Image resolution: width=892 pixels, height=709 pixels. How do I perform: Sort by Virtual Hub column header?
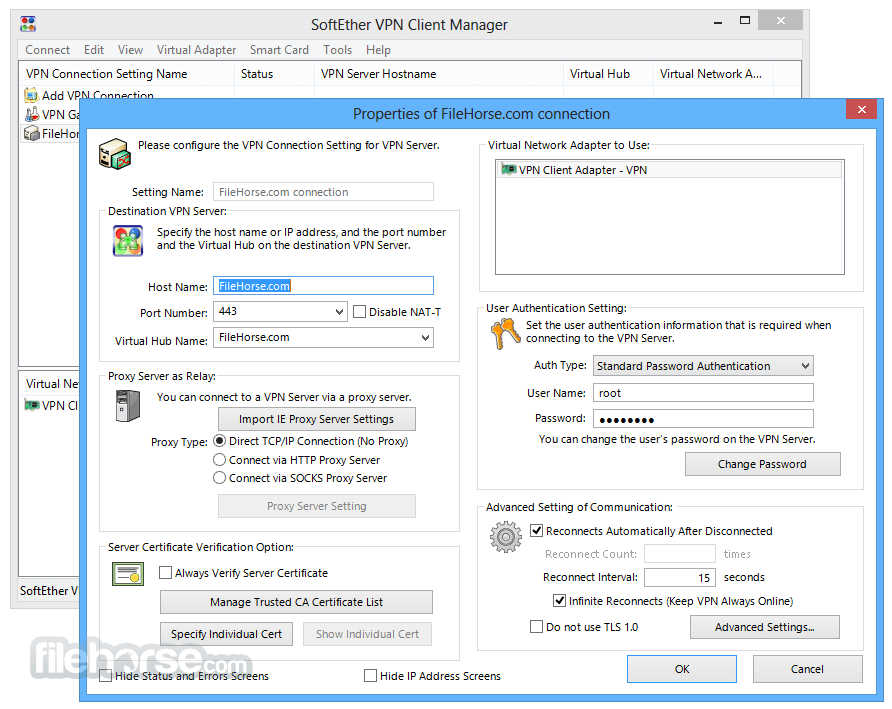[608, 74]
